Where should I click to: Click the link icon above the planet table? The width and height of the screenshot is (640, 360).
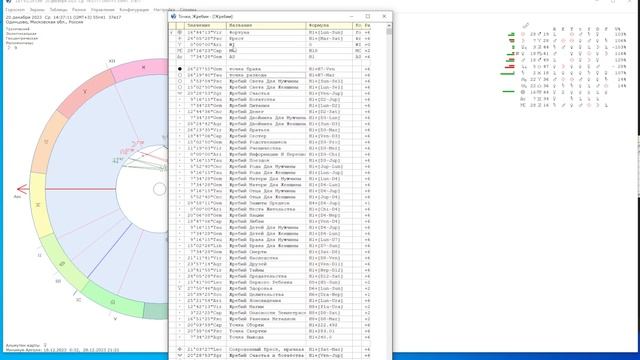(x=526, y=25)
